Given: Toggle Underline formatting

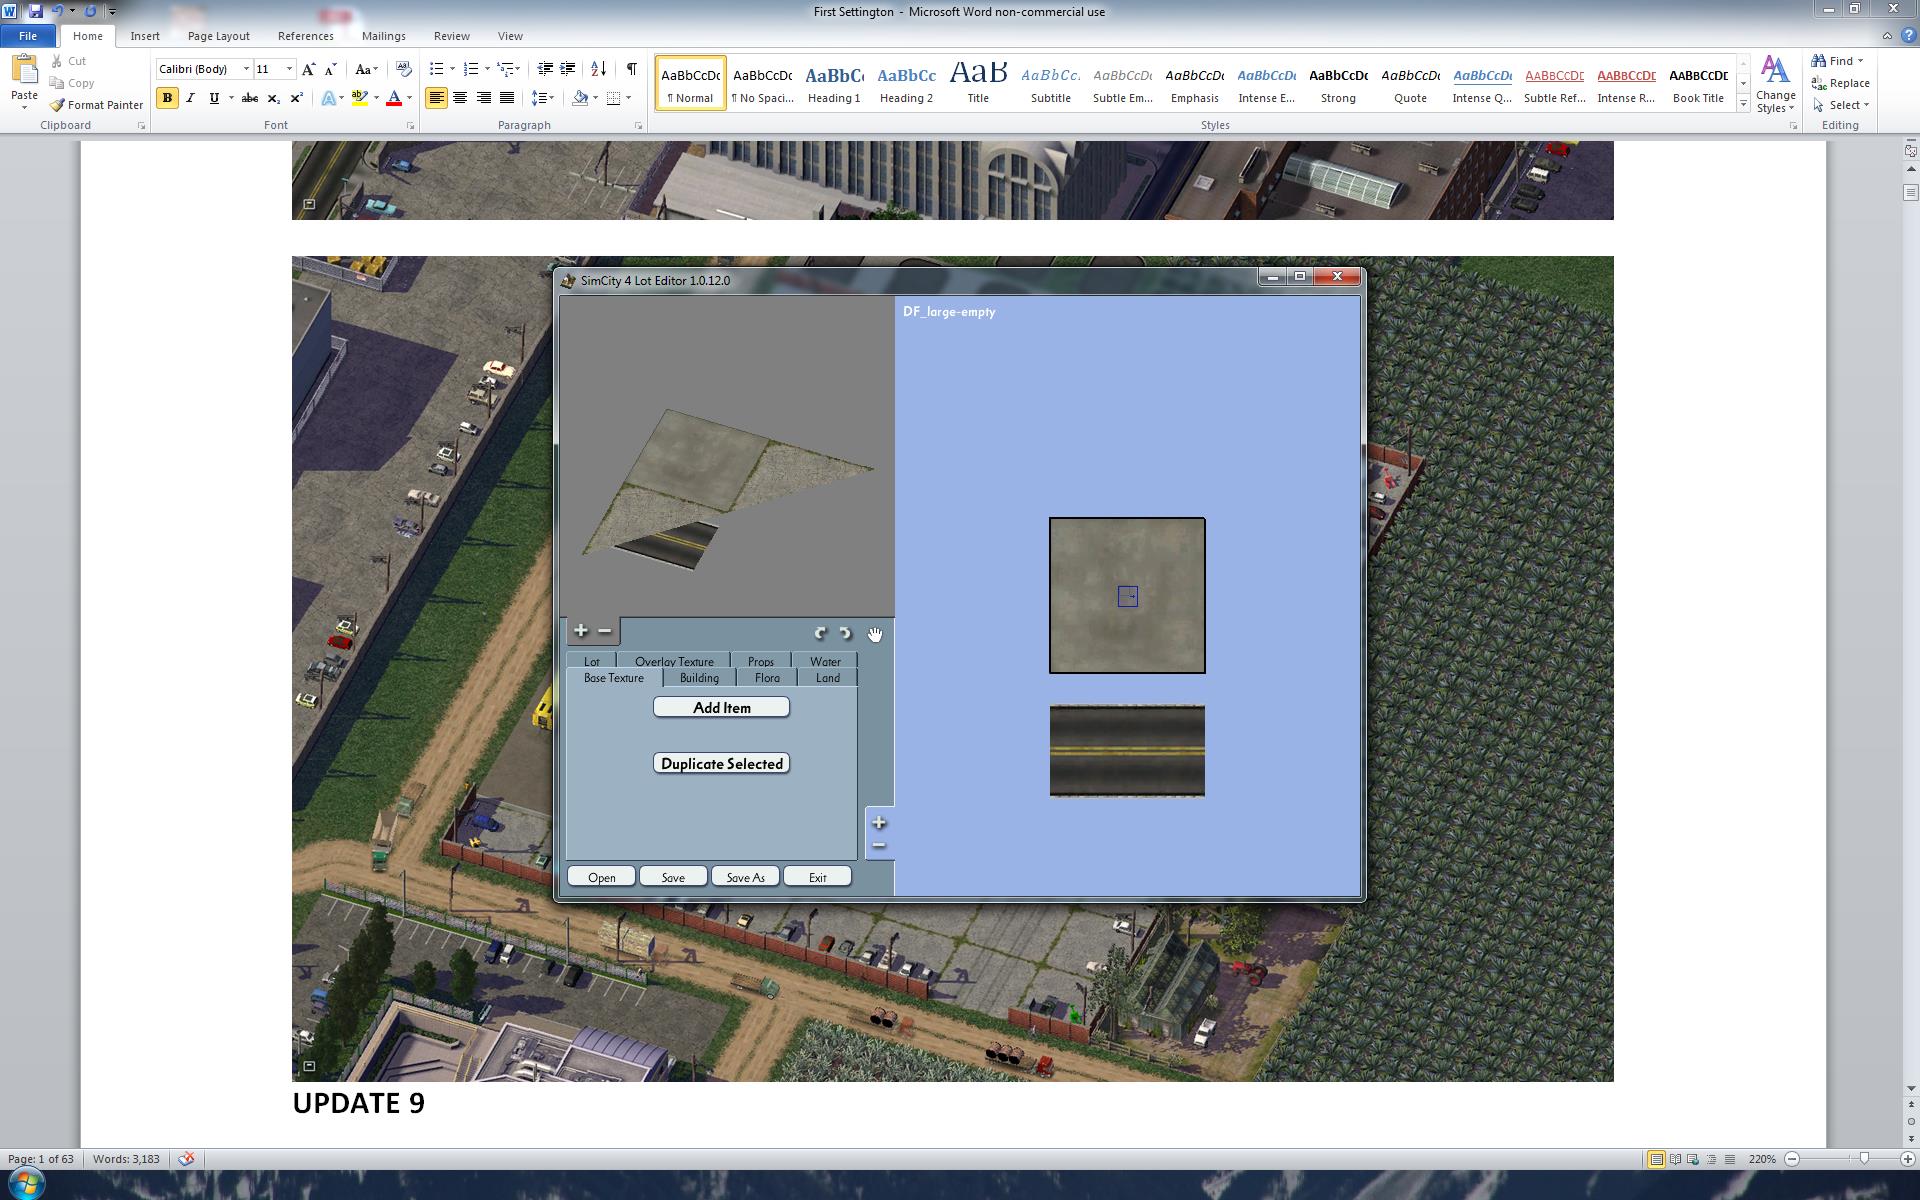Looking at the screenshot, I should click(x=213, y=98).
